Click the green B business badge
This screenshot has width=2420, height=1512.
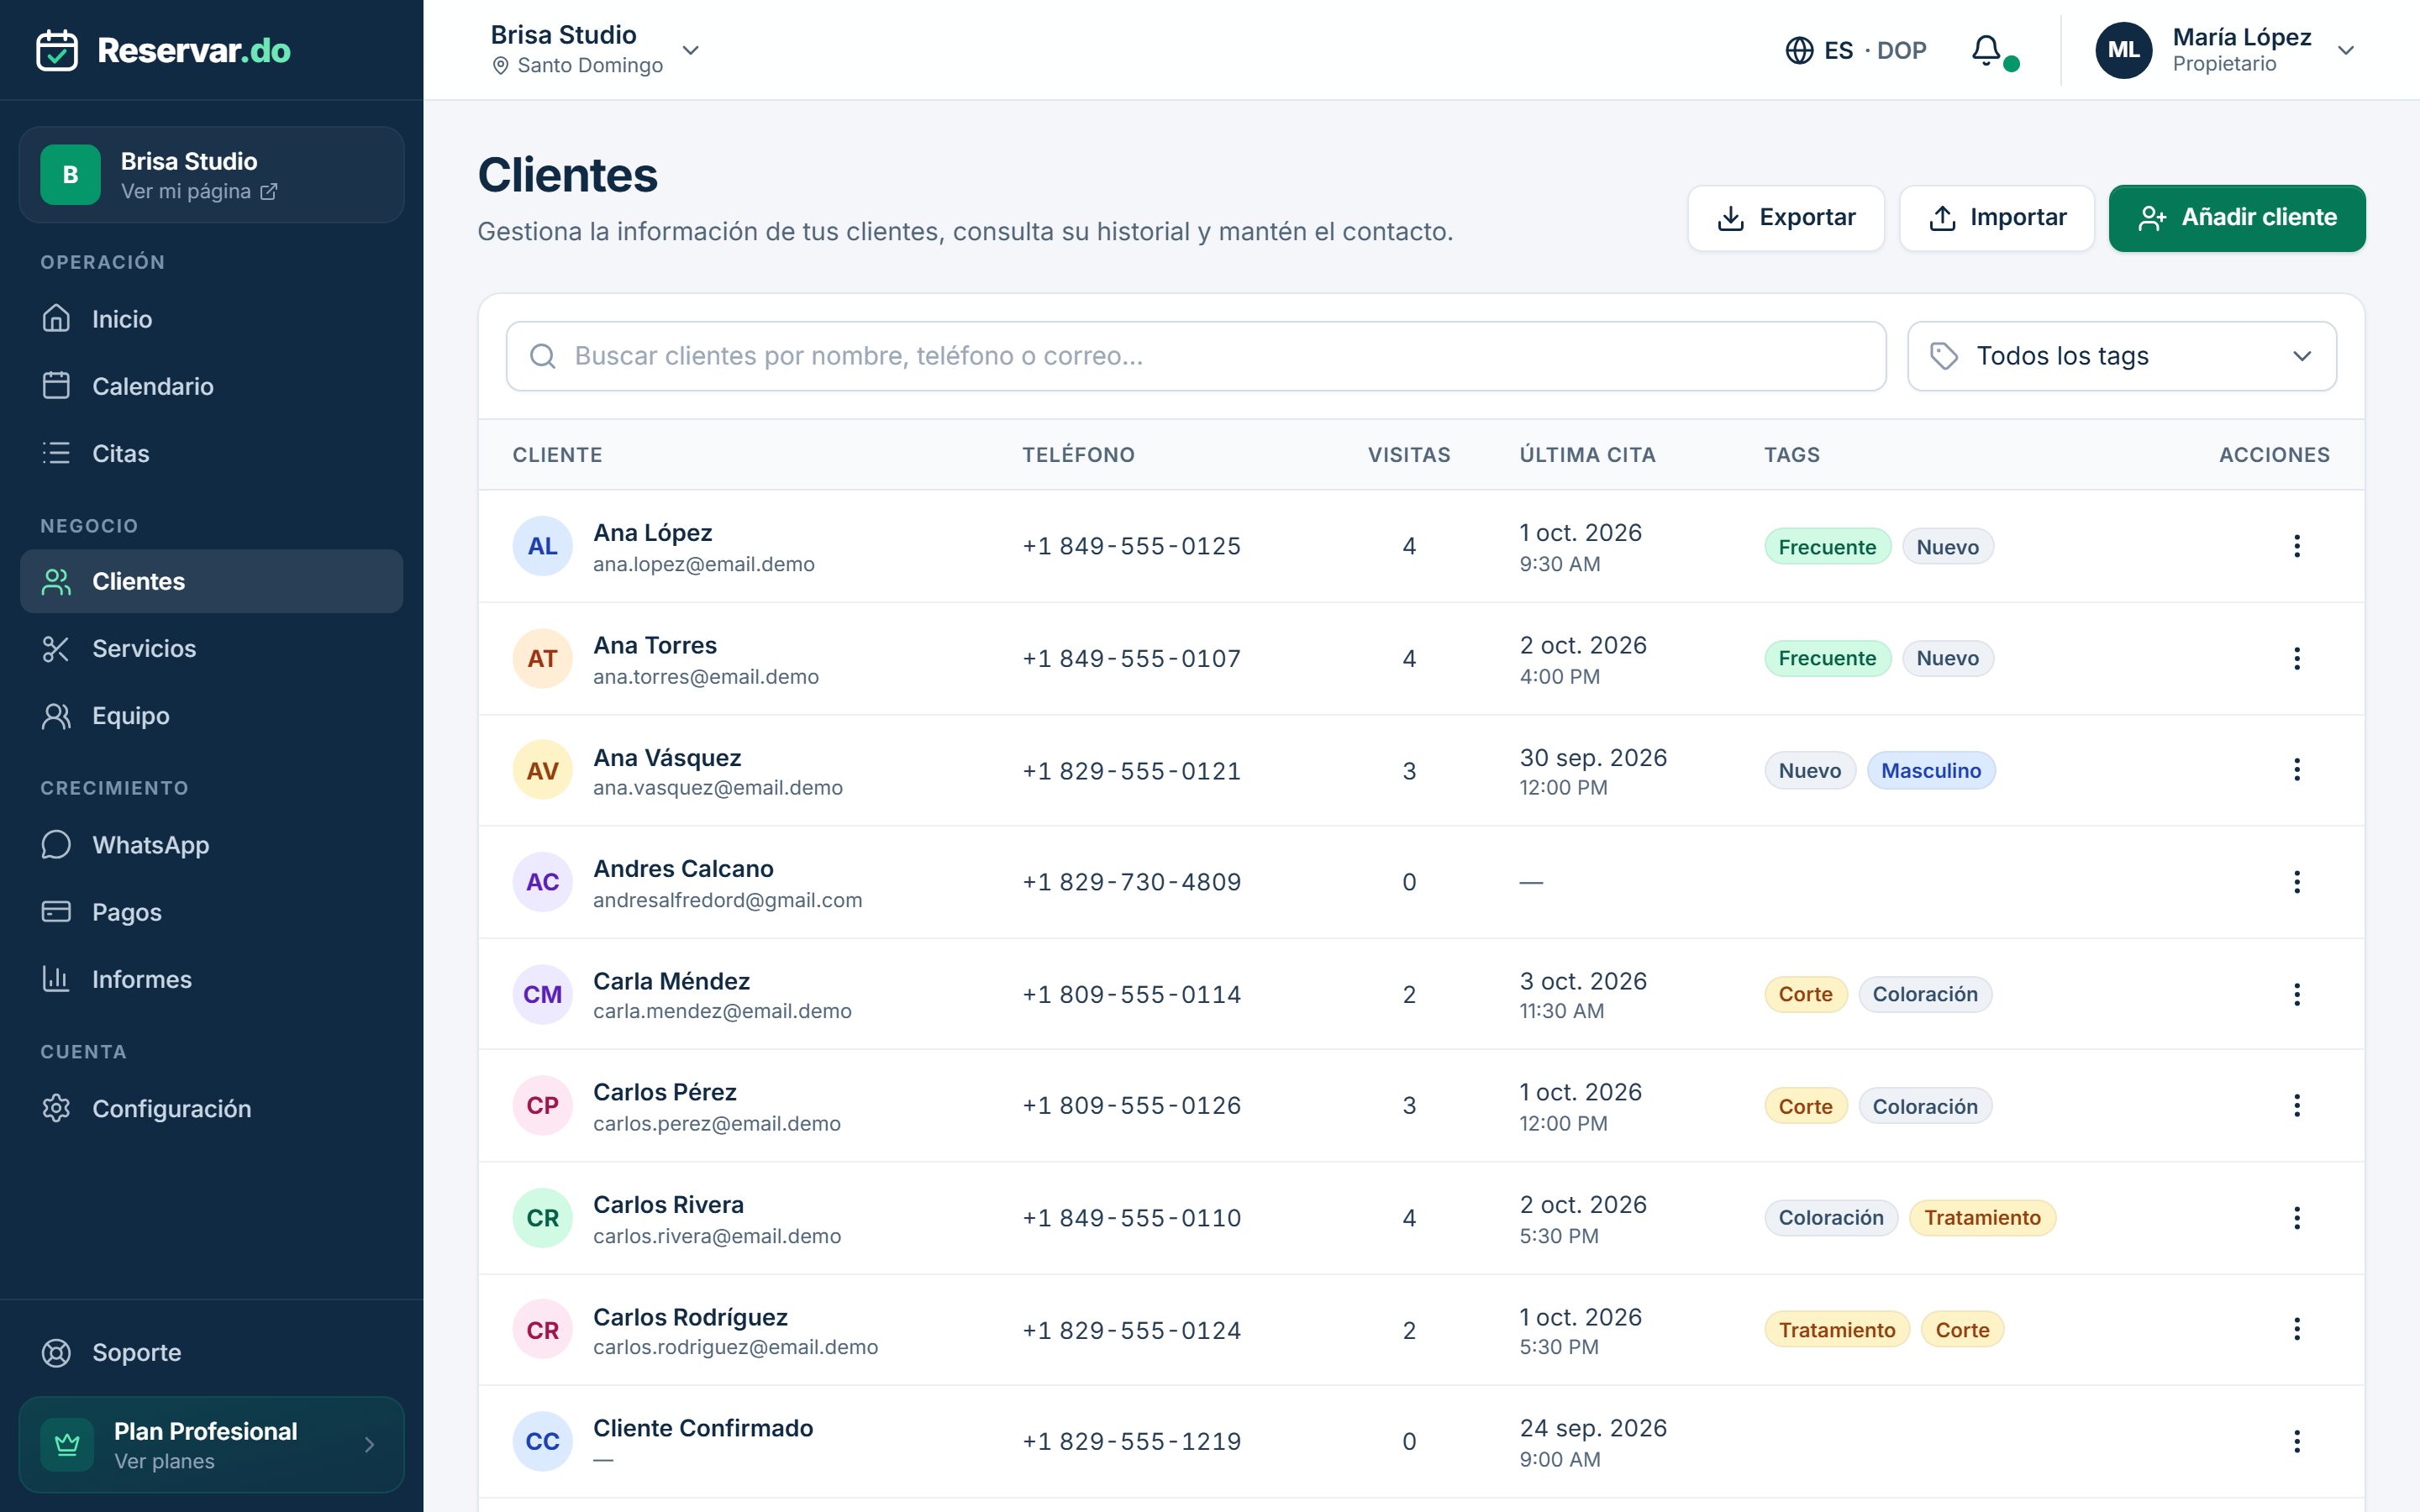pos(70,175)
